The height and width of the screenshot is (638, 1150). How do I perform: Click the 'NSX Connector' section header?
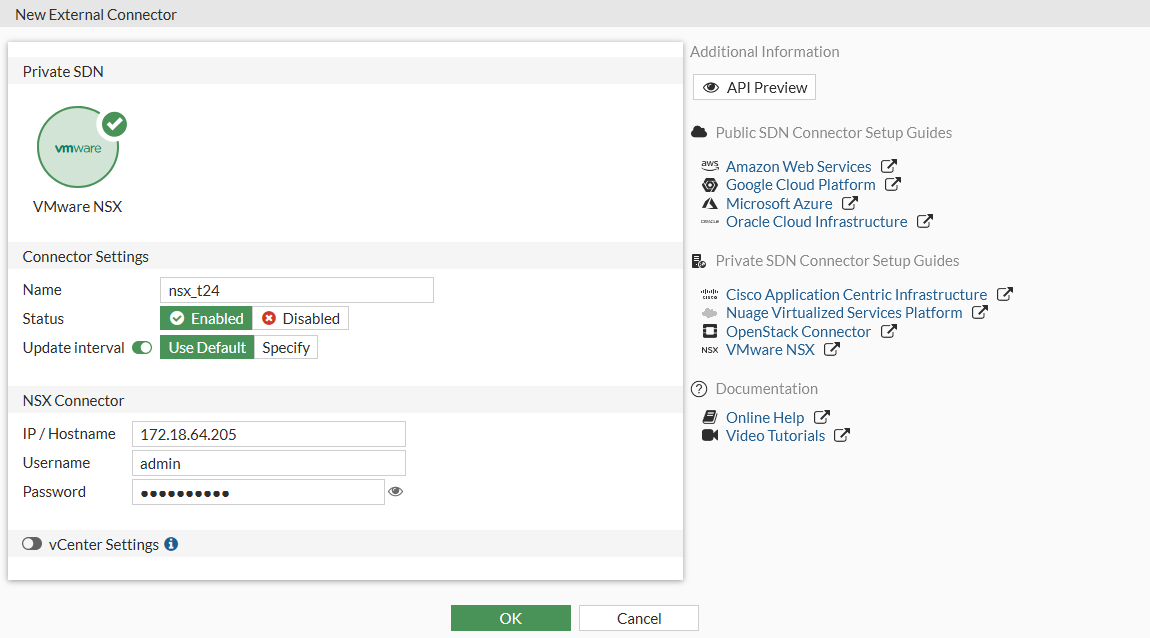[x=73, y=400]
